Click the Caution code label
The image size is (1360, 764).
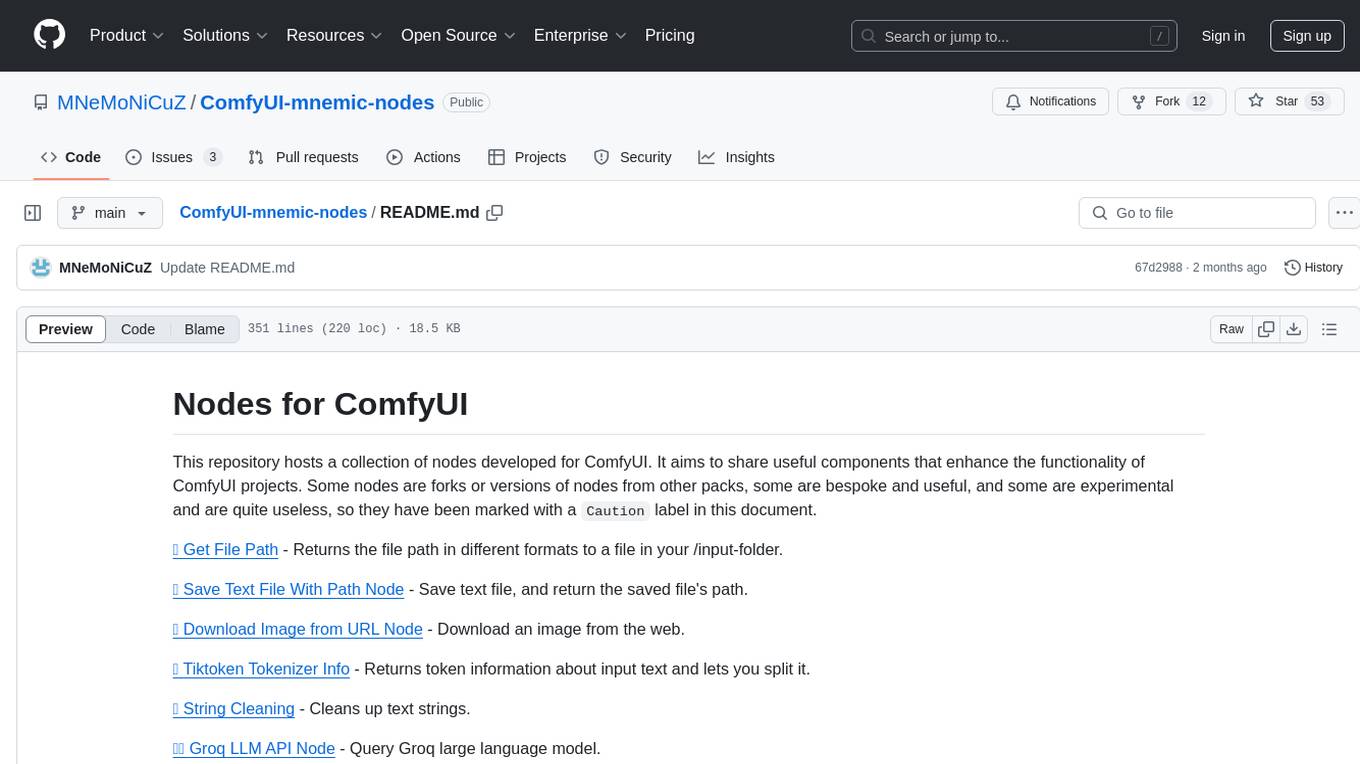615,511
